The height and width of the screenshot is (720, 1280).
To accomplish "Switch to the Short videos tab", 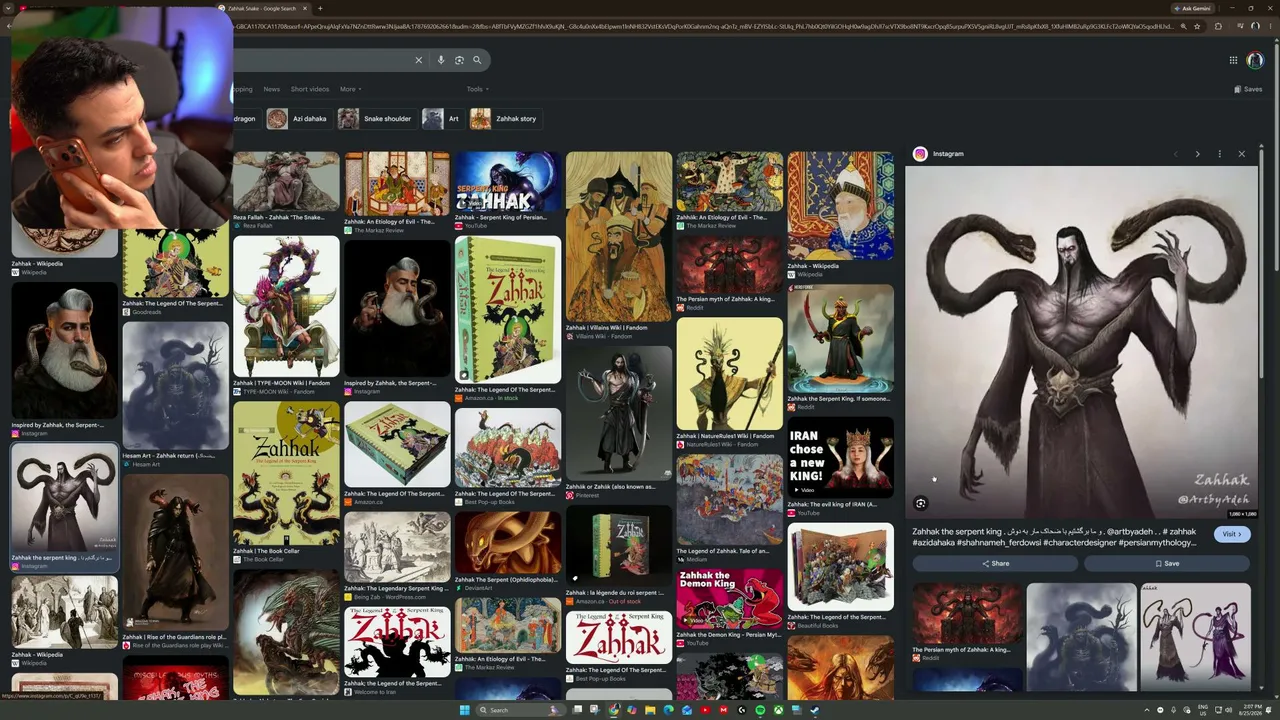I will tap(309, 89).
